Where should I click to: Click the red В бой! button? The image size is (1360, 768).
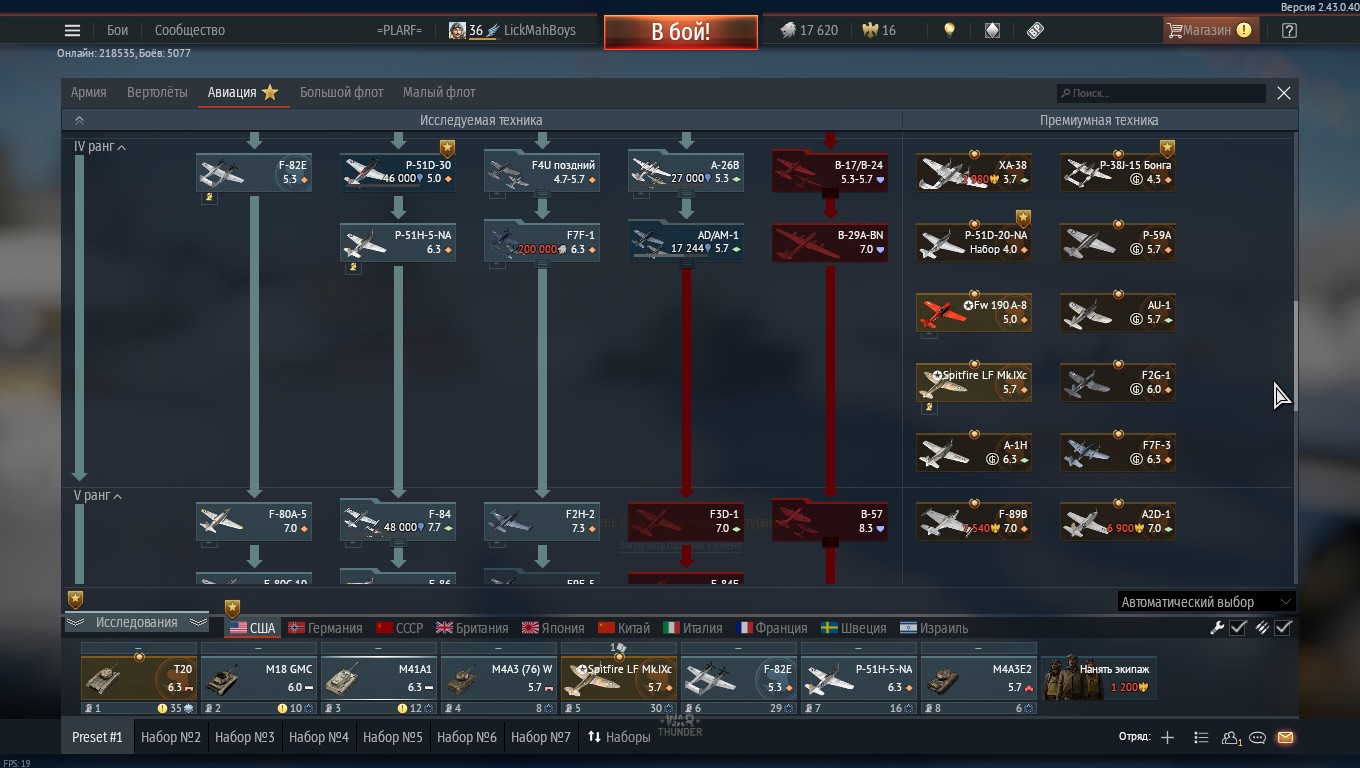click(681, 31)
